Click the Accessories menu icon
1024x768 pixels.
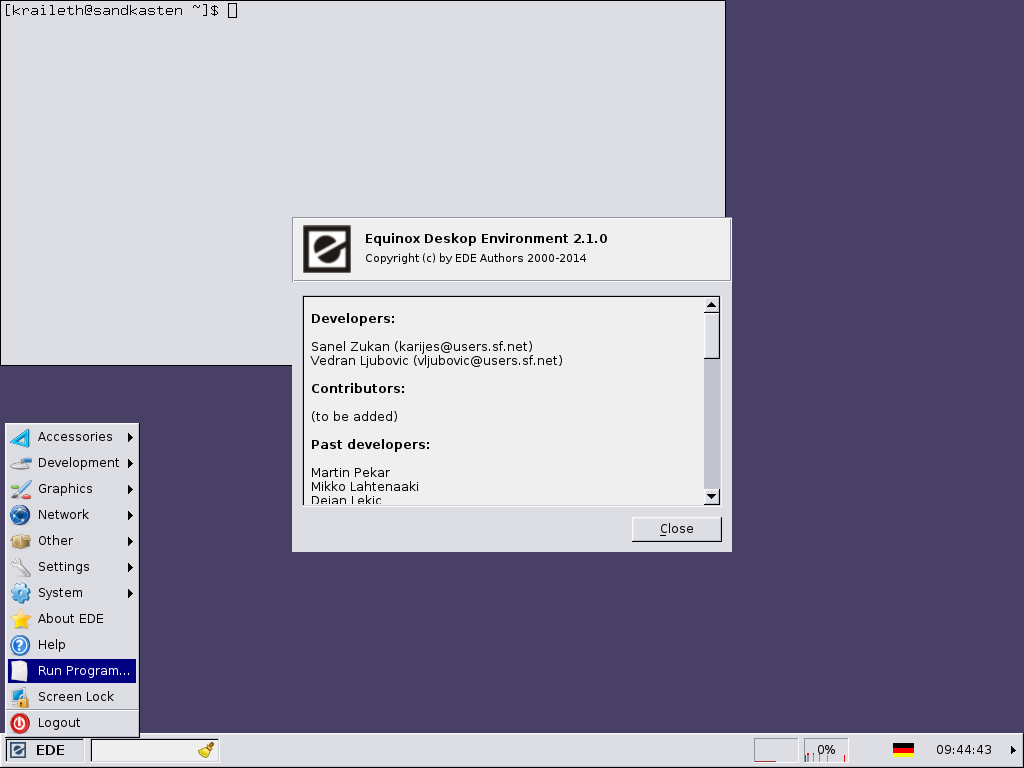20,437
